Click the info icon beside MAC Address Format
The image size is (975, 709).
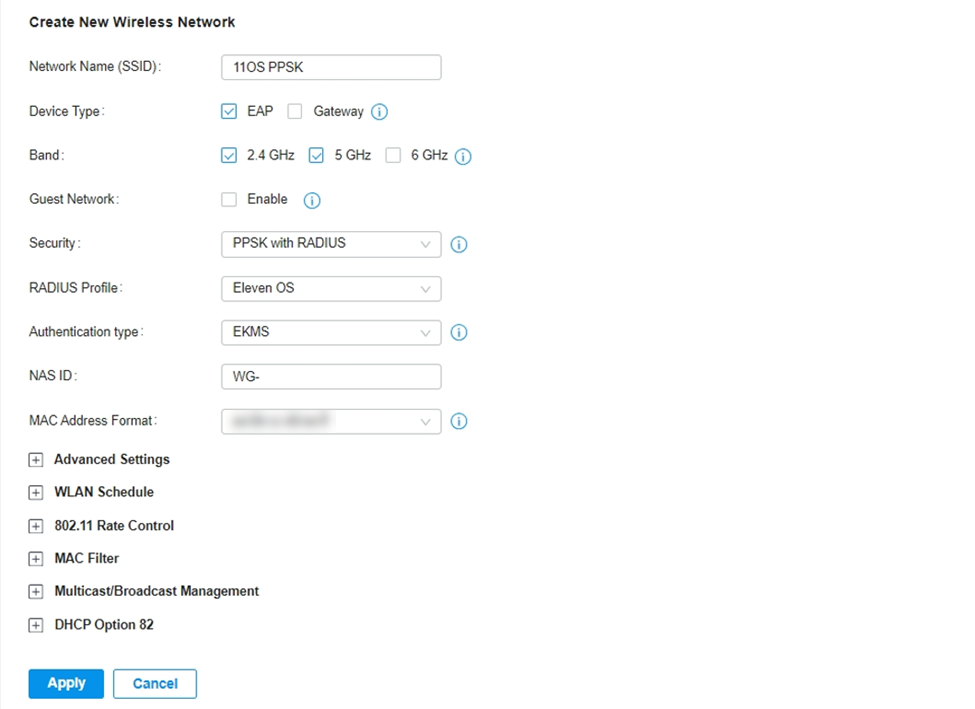click(459, 421)
